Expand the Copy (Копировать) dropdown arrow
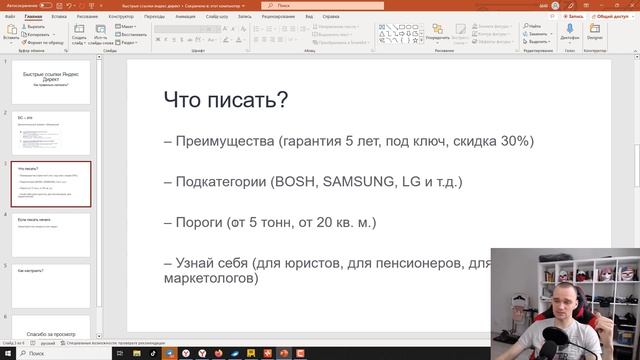640x360 pixels. click(53, 35)
